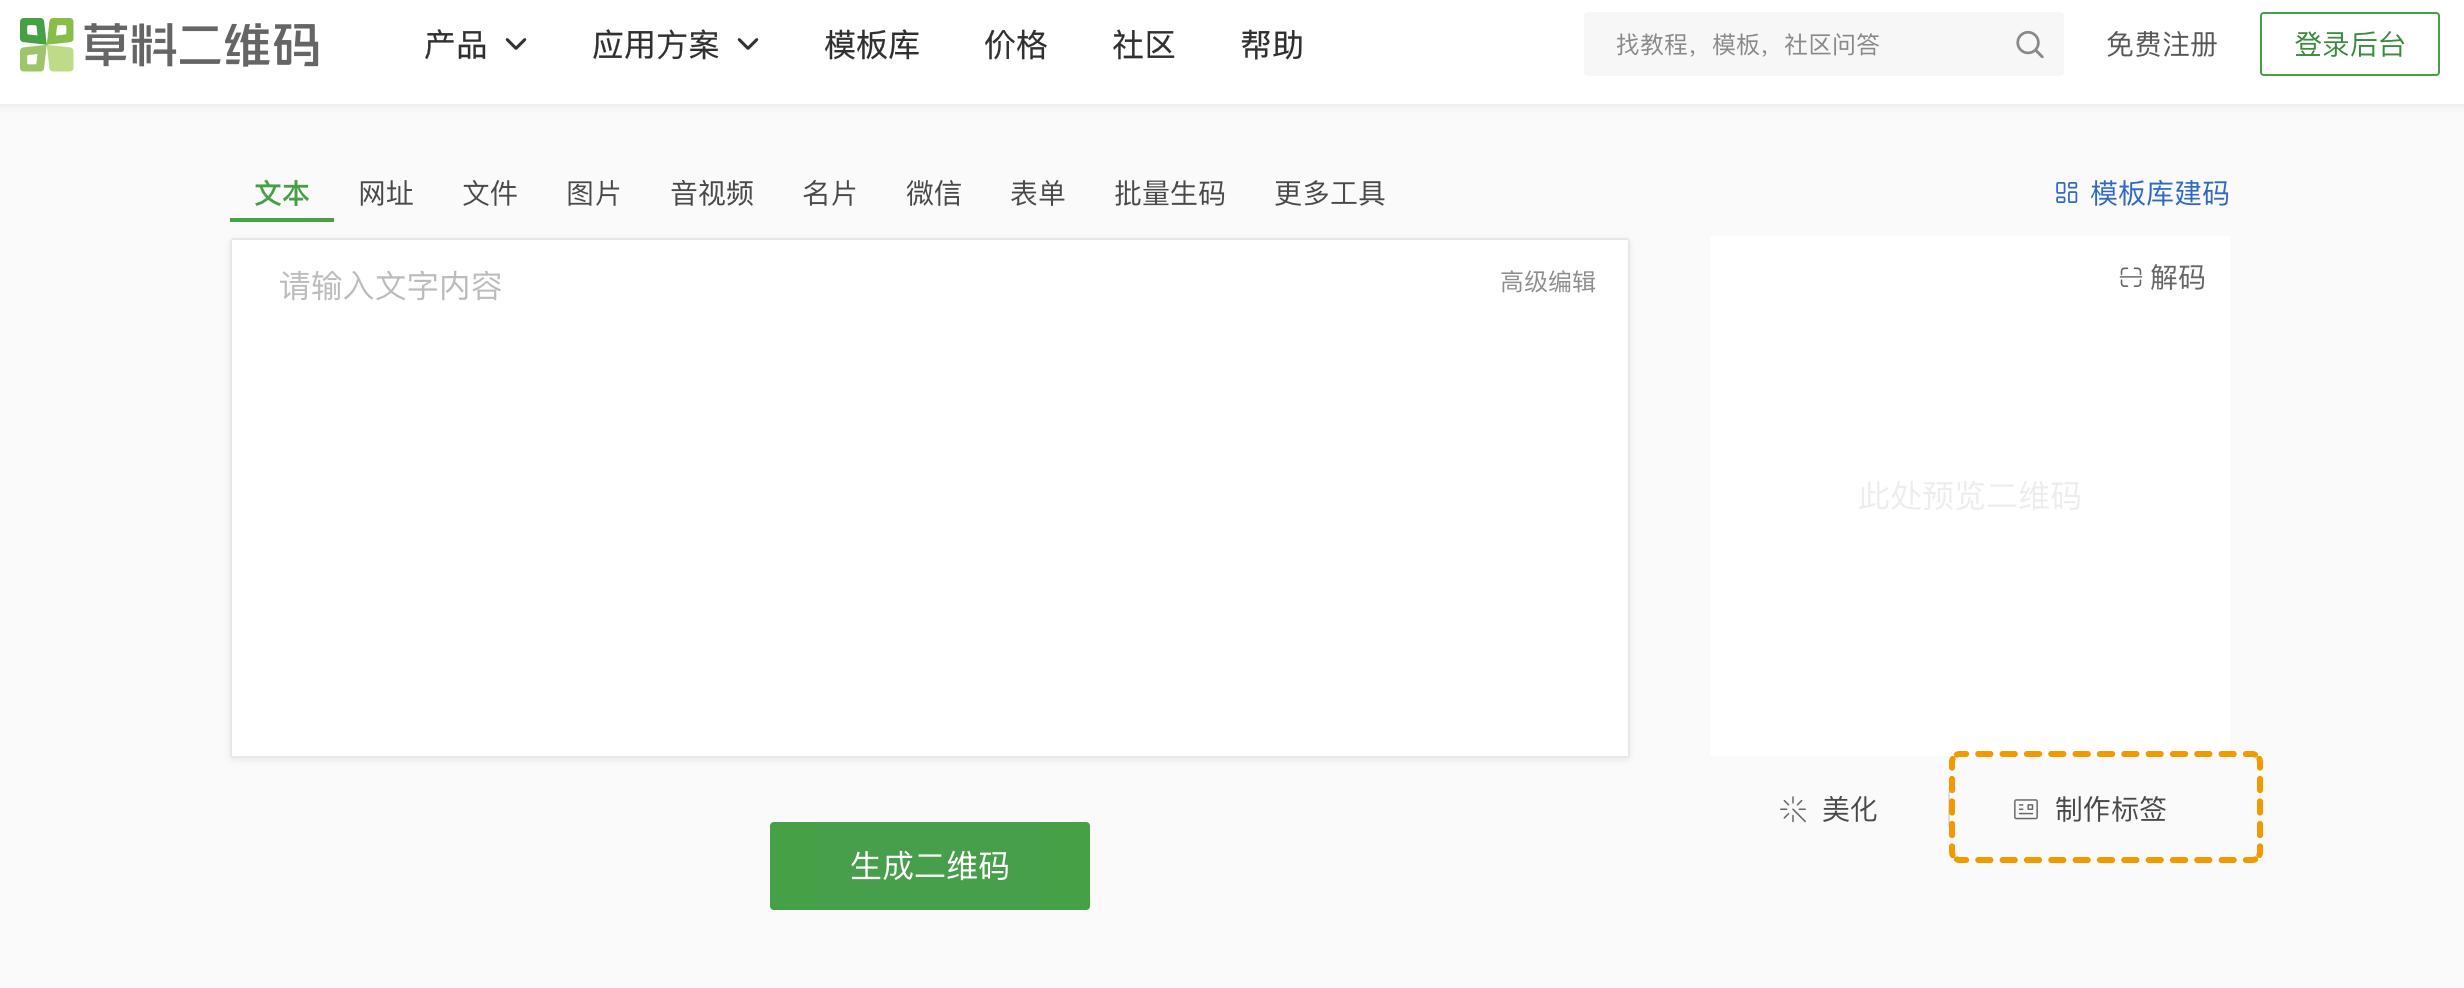
Task: Click the 登录后台 button
Action: (2348, 44)
